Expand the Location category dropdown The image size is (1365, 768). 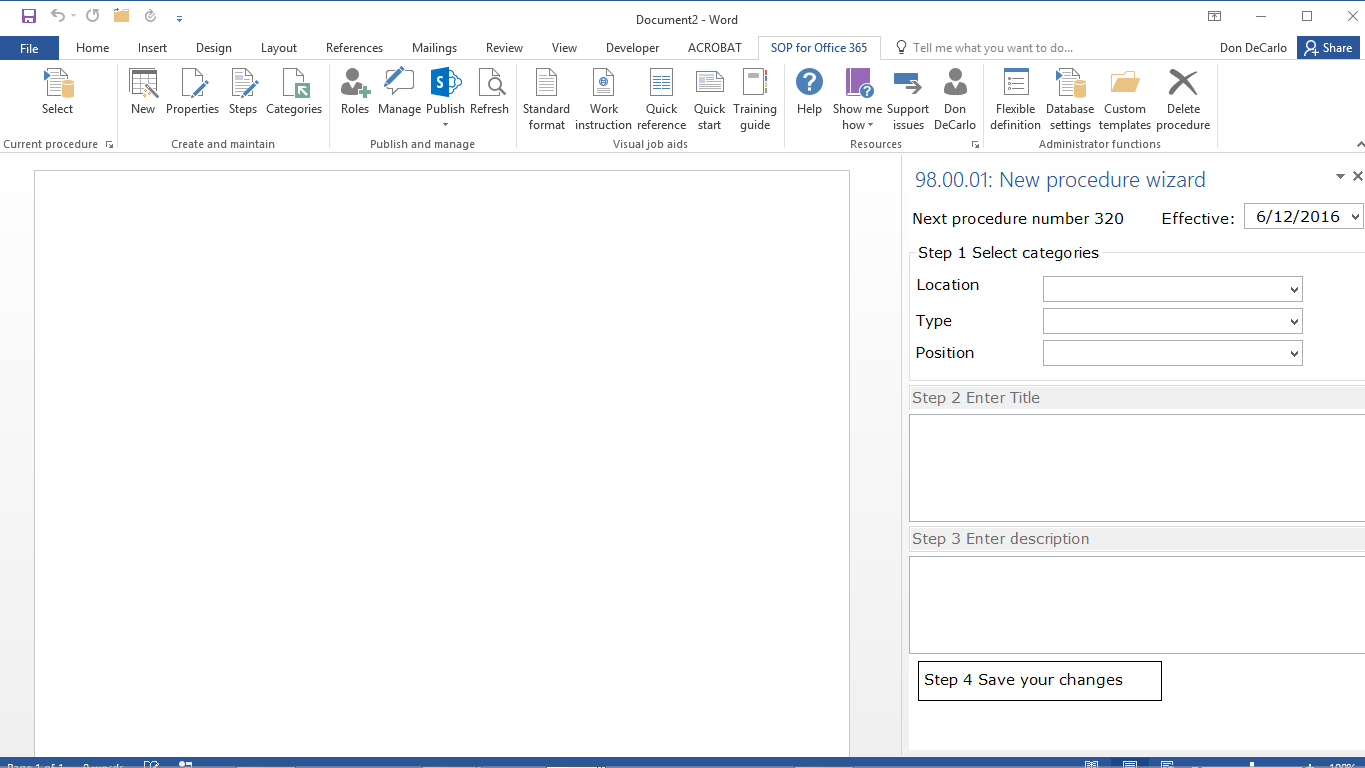point(1294,290)
